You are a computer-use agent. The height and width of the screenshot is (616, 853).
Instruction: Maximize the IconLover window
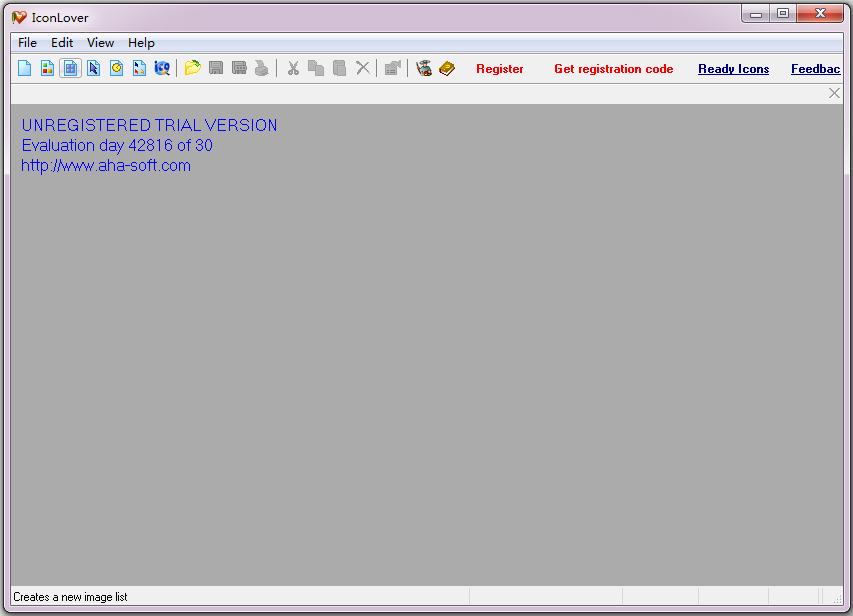point(783,14)
